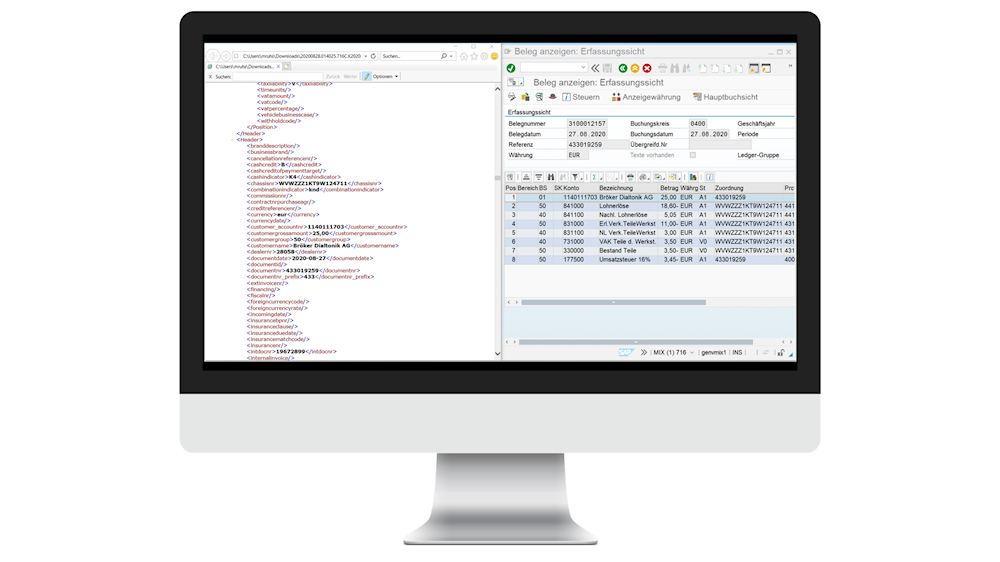Click the Display/Change glasses-pencil icon

coord(511,97)
